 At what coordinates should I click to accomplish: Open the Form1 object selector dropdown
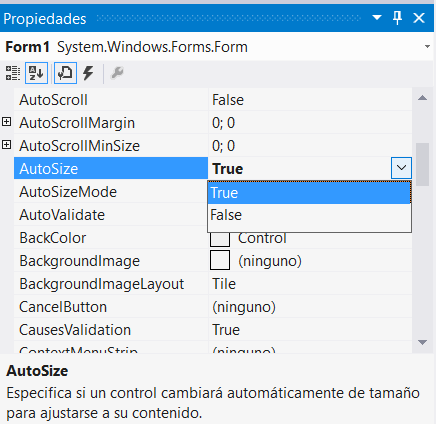click(x=427, y=47)
